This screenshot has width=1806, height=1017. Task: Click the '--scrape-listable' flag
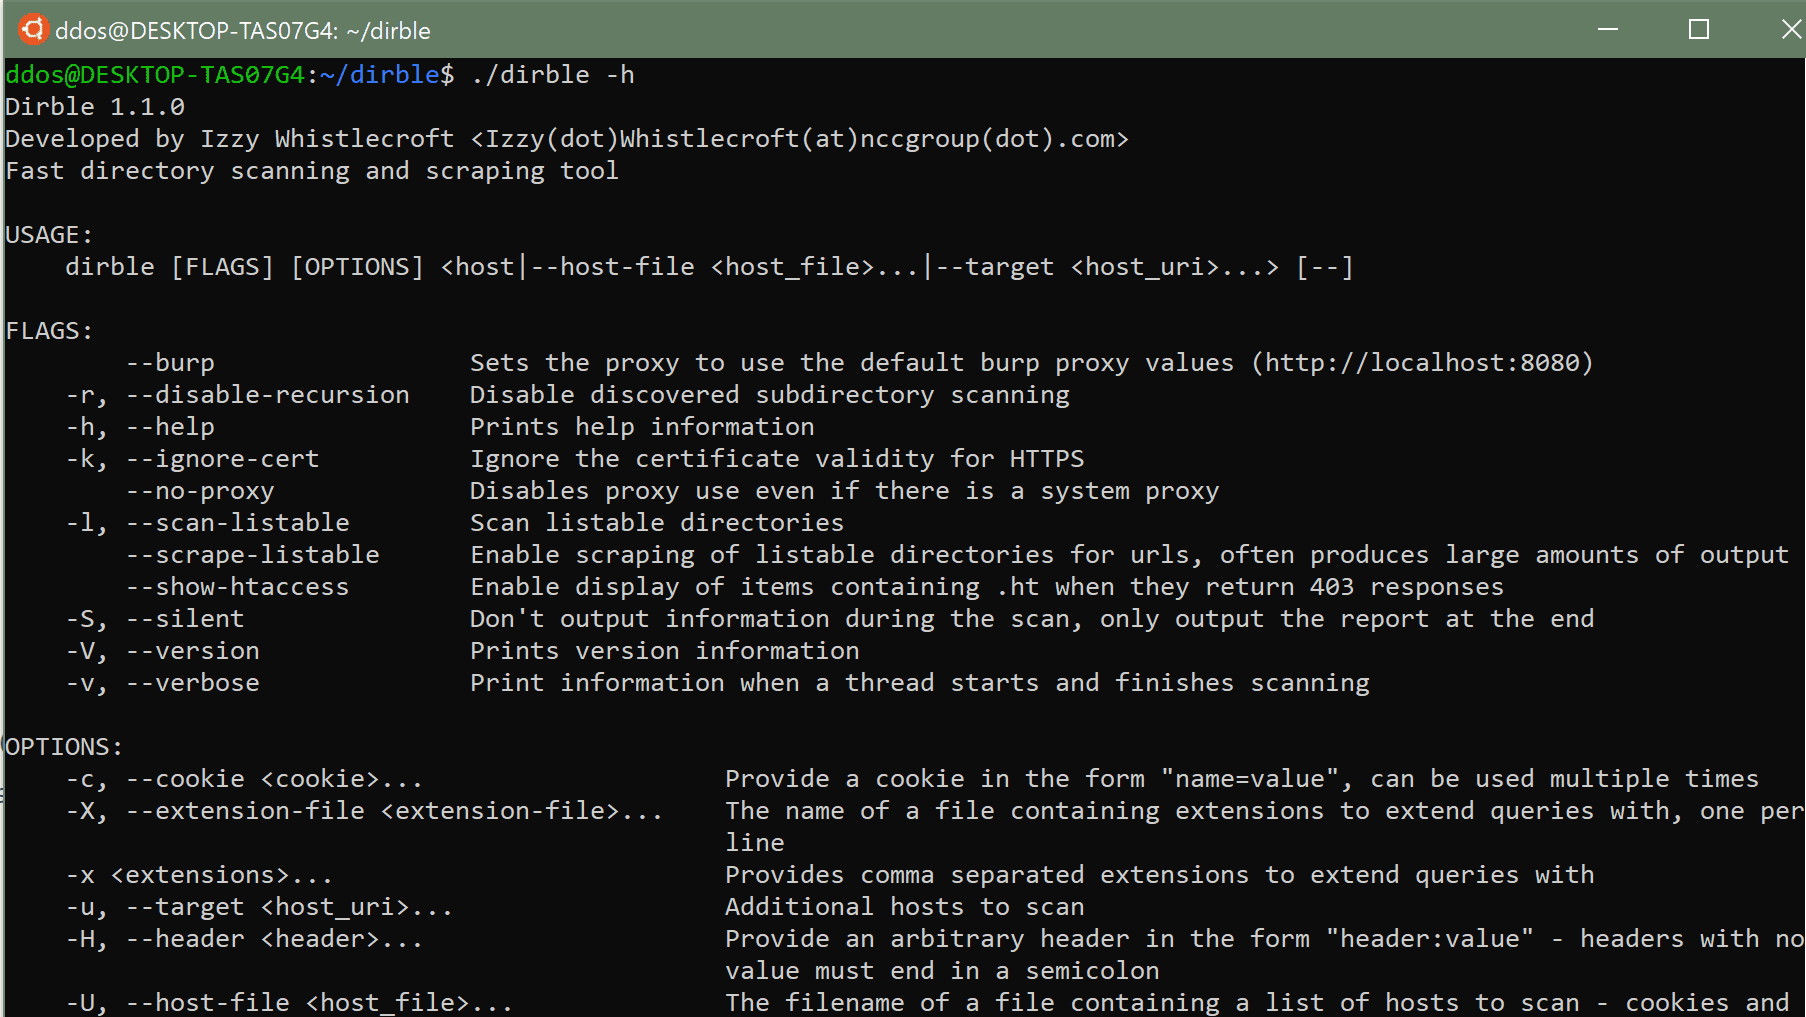(252, 555)
